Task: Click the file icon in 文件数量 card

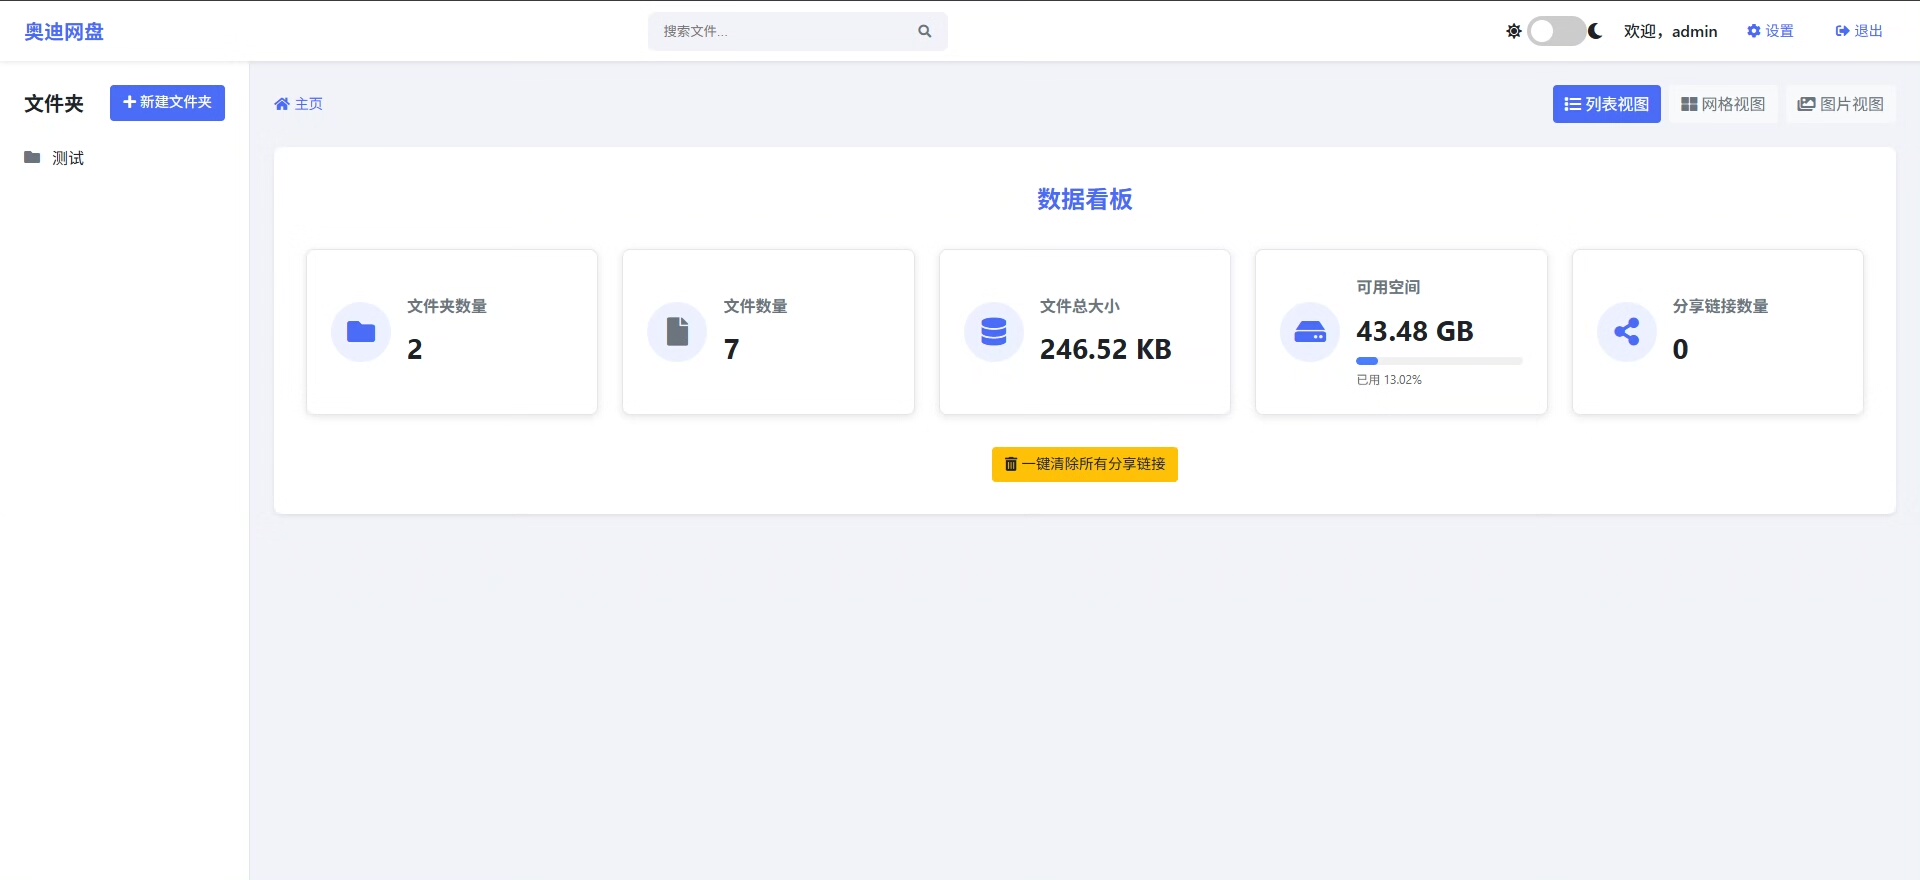Action: 678,332
